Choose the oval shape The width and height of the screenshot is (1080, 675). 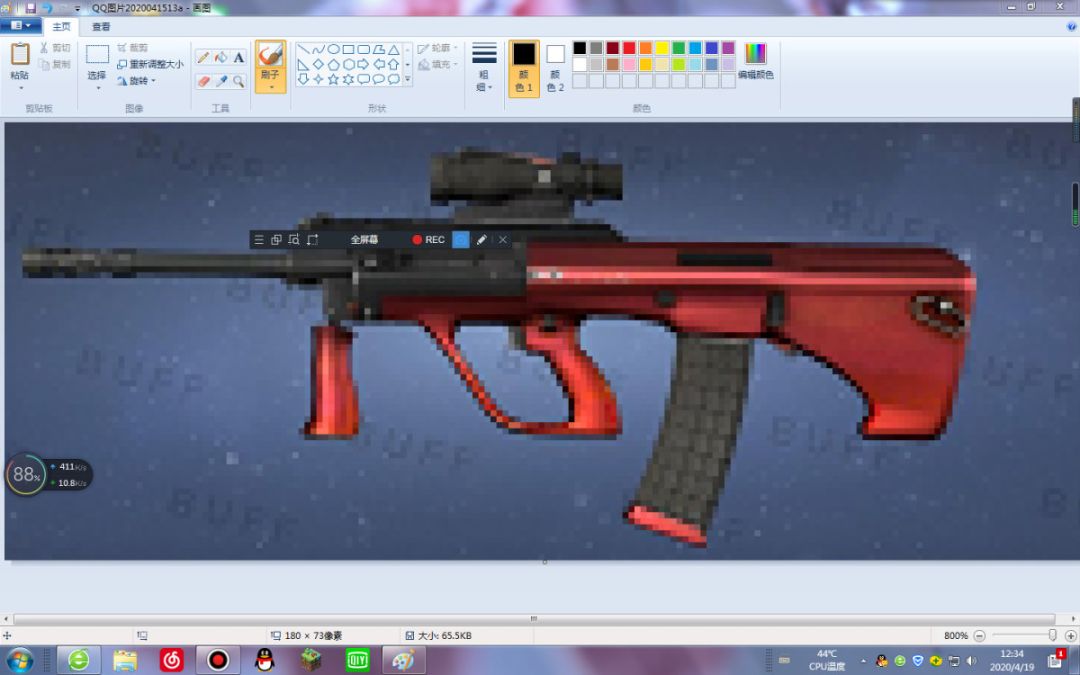333,50
